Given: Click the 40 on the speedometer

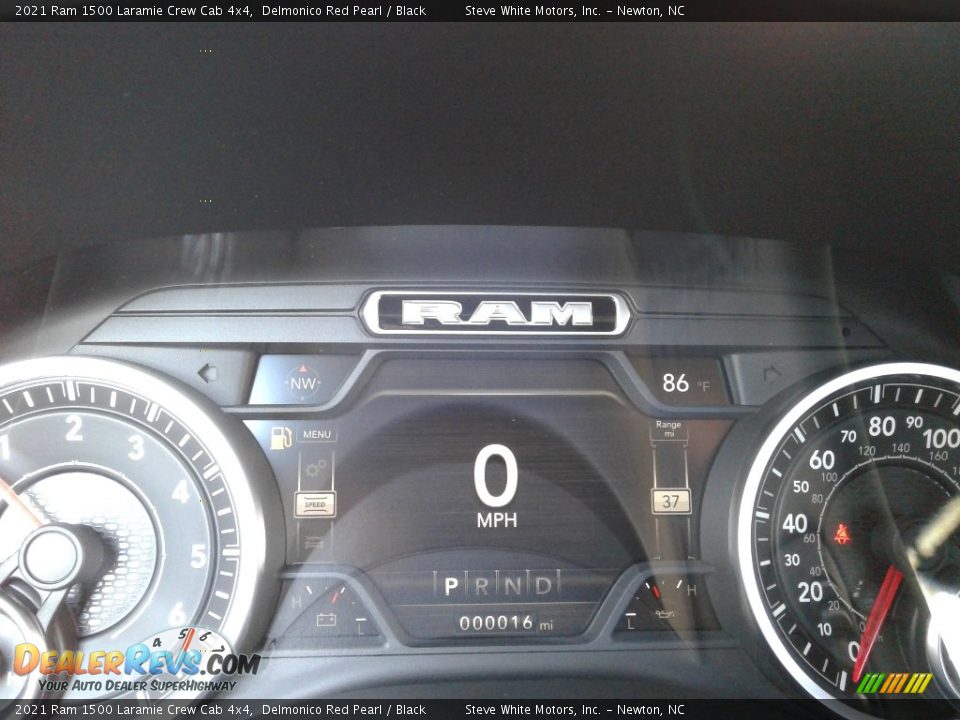Looking at the screenshot, I should (795, 523).
